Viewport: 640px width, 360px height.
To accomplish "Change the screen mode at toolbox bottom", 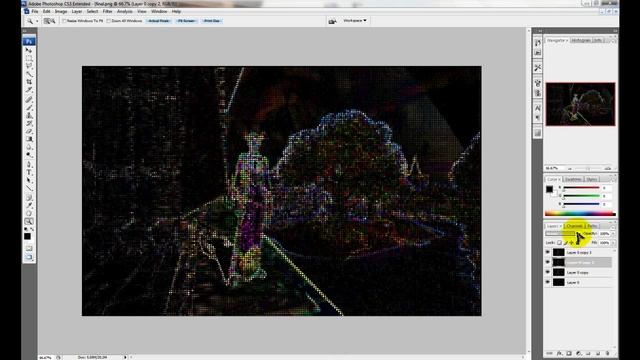I will pyautogui.click(x=29, y=257).
